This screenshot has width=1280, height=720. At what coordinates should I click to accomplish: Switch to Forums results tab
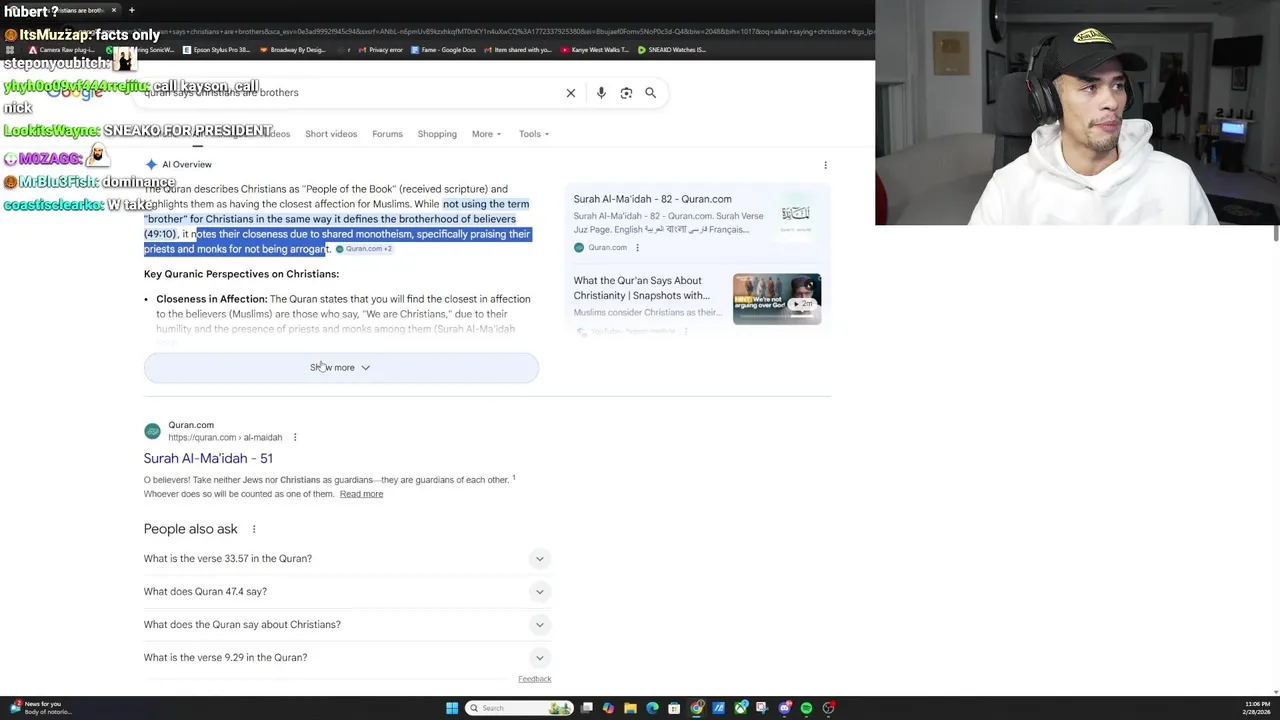(x=387, y=134)
